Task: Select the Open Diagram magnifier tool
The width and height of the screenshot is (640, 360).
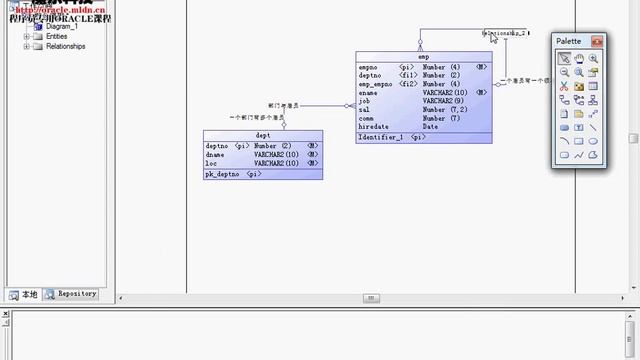Action: click(579, 73)
